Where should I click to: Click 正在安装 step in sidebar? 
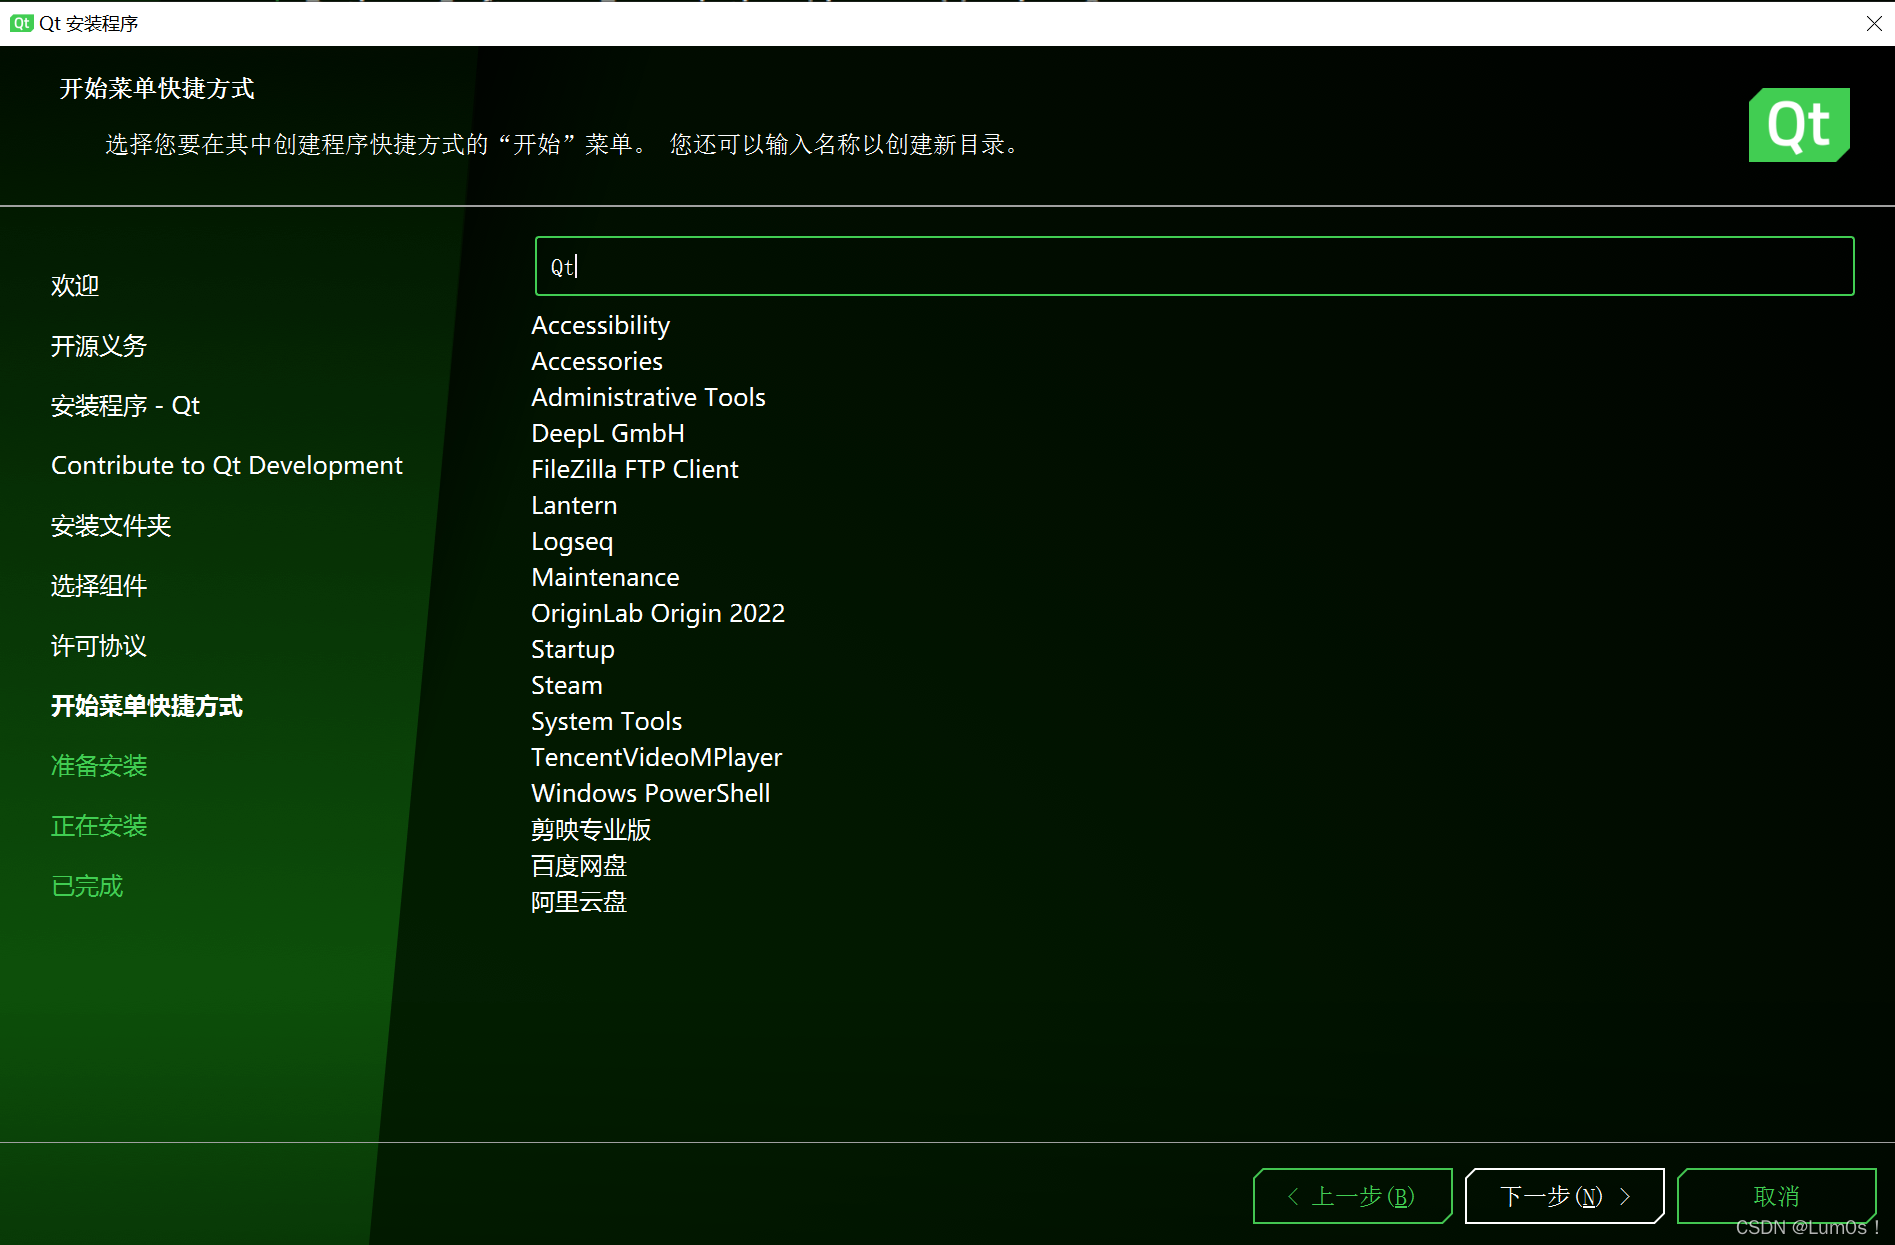click(99, 826)
